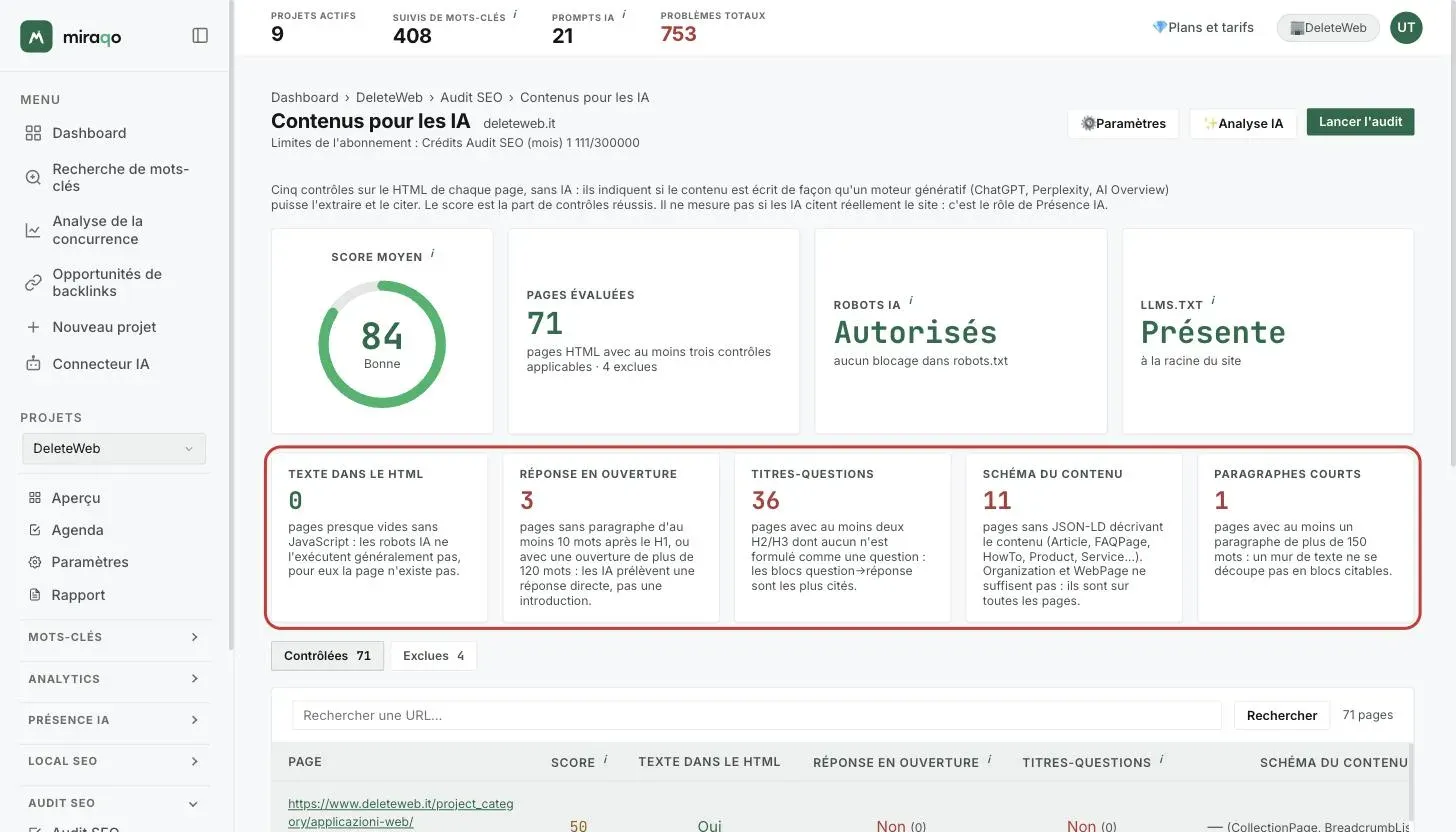Click the Recherche de mots-clés magnifier icon
This screenshot has height=832, width=1456.
pyautogui.click(x=33, y=177)
